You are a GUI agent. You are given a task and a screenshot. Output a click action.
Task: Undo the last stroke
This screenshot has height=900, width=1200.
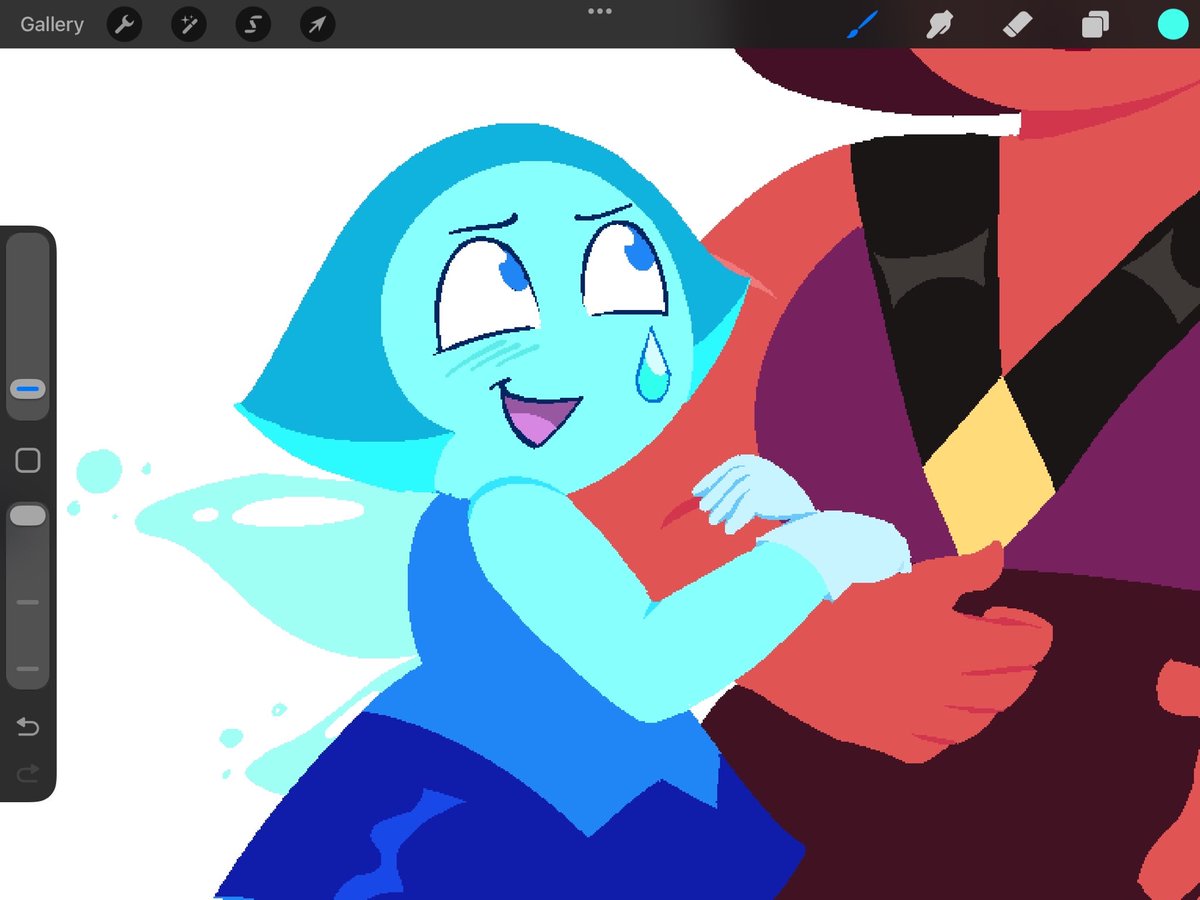28,726
